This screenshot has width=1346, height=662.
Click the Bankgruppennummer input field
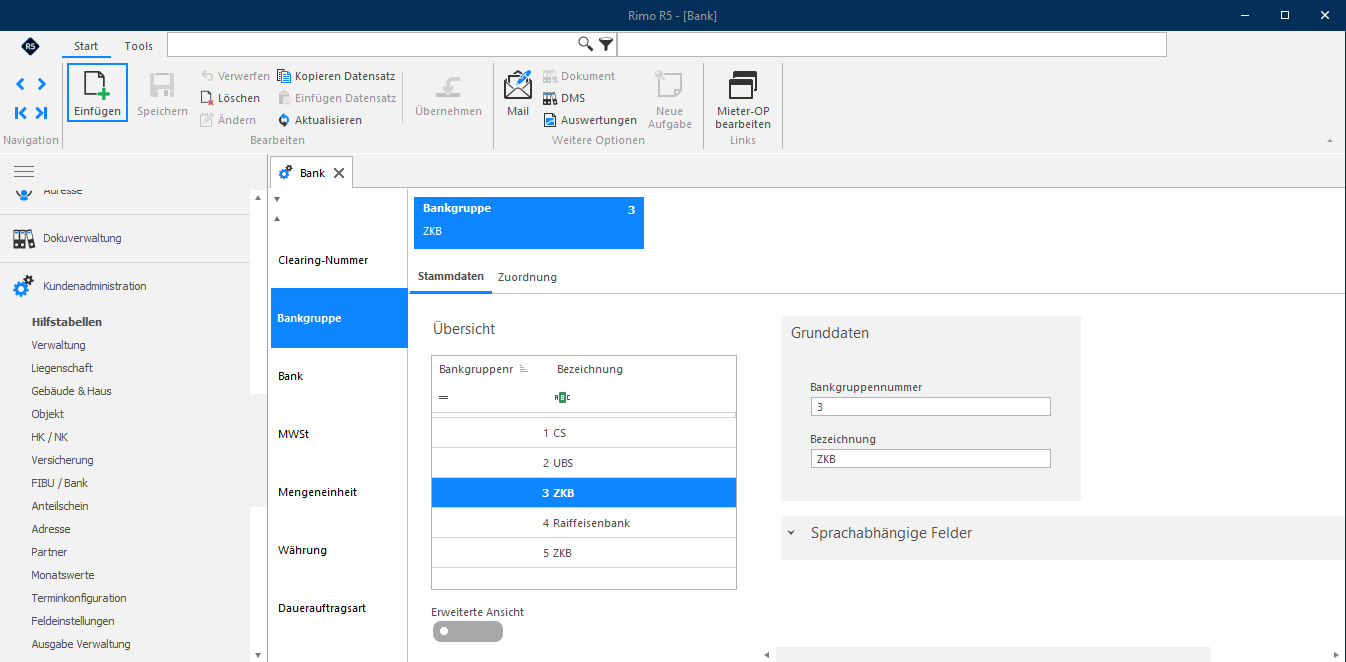[930, 407]
